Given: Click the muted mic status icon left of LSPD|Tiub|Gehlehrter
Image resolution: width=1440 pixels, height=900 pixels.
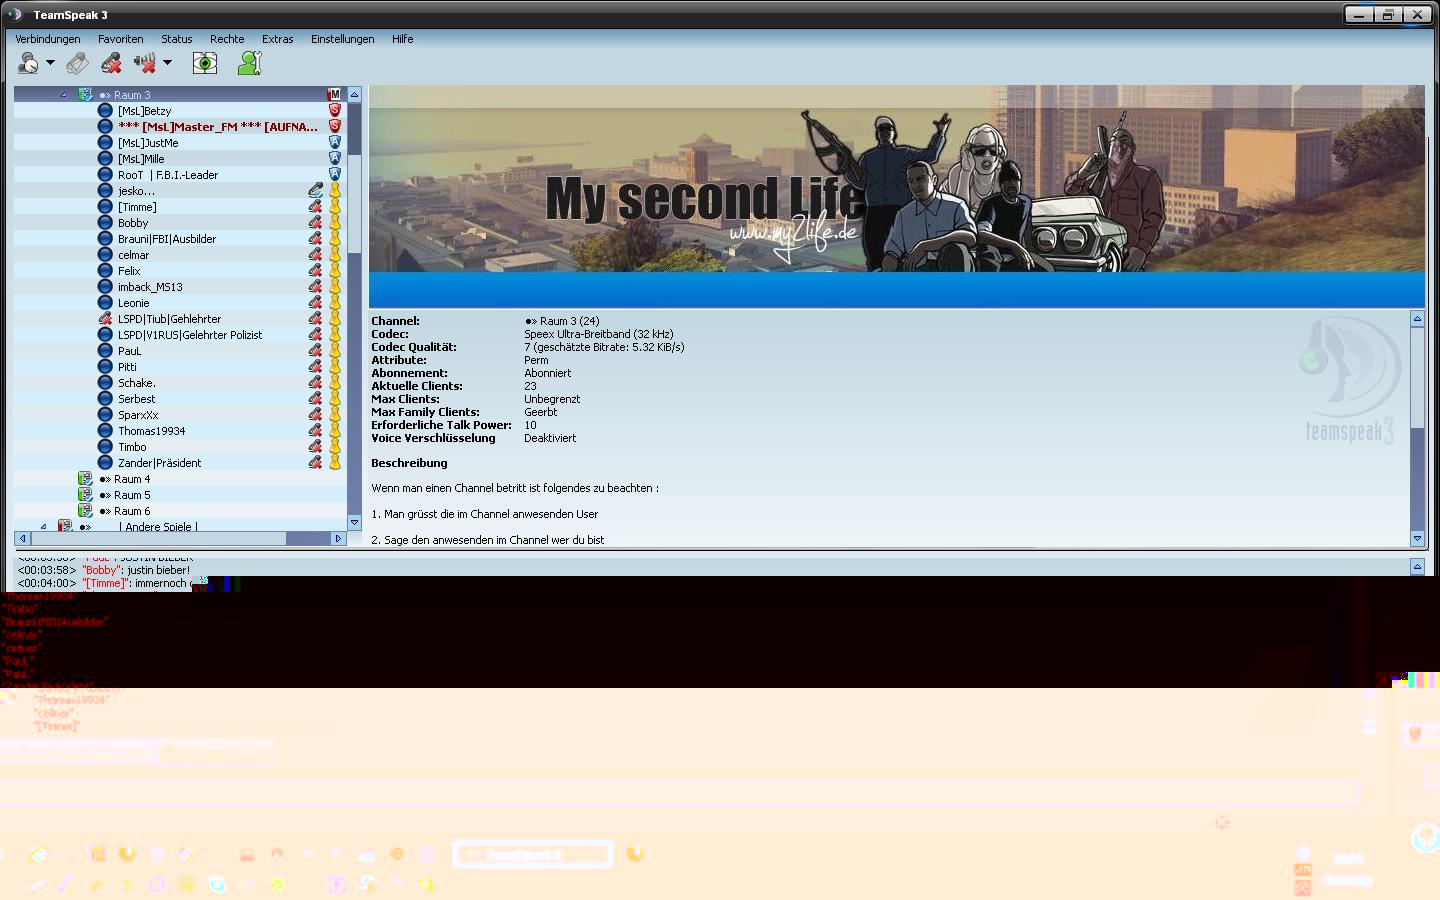Looking at the screenshot, I should 105,319.
